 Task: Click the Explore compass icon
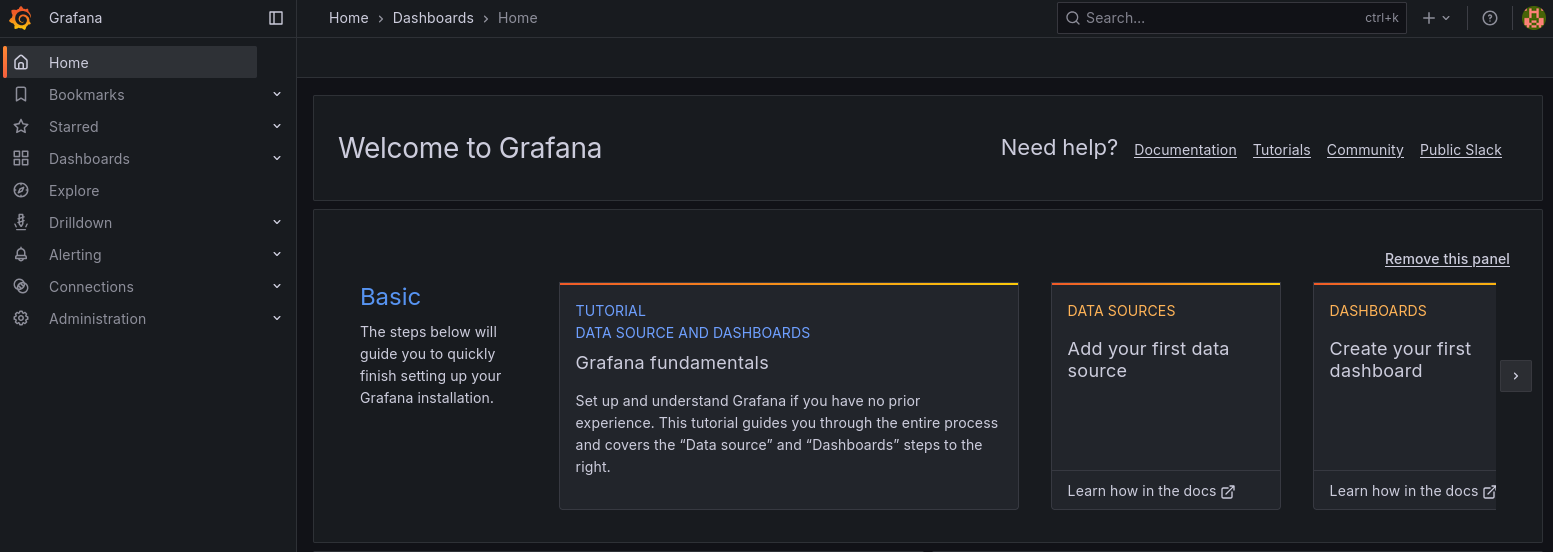21,191
